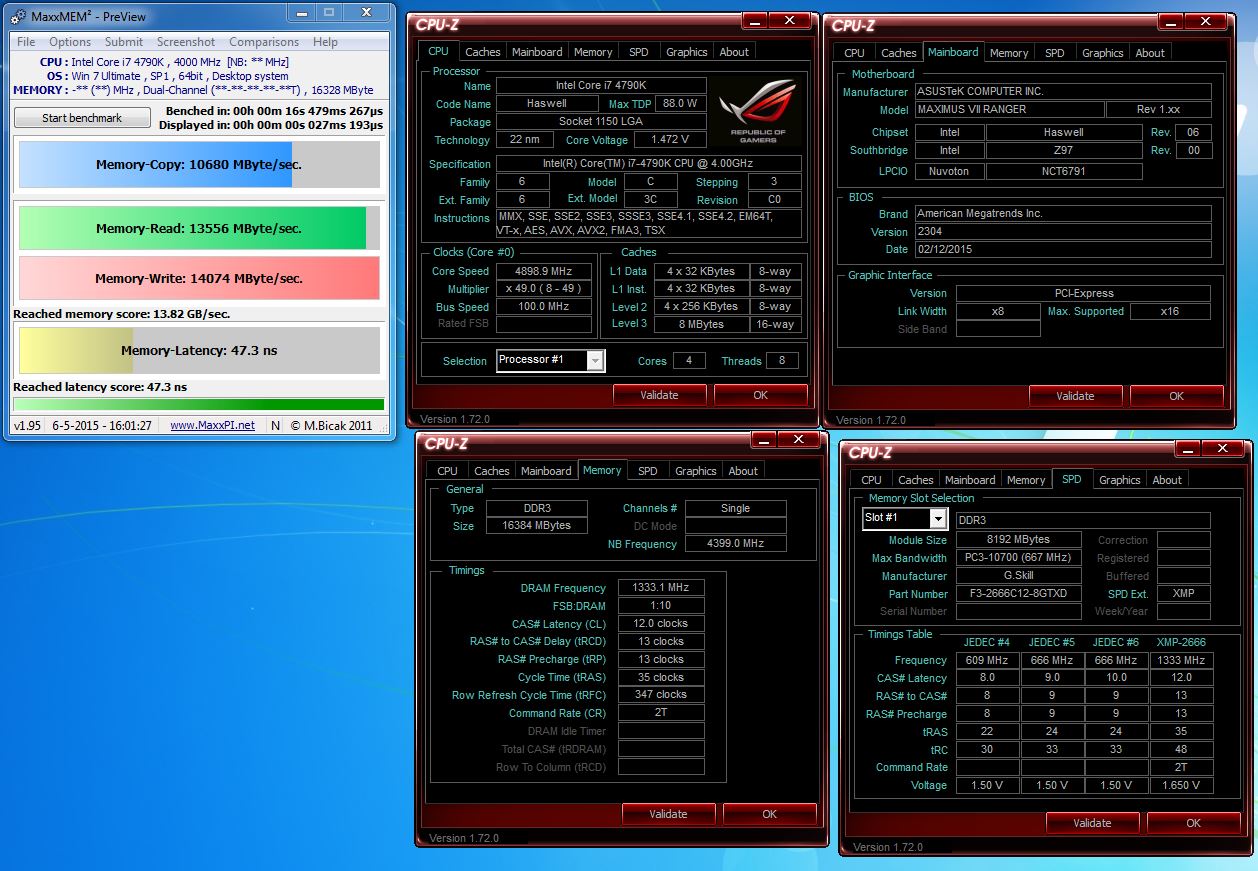Click the MAXIMUS VII RANGER model field
This screenshot has width=1258, height=871.
[x=1008, y=110]
